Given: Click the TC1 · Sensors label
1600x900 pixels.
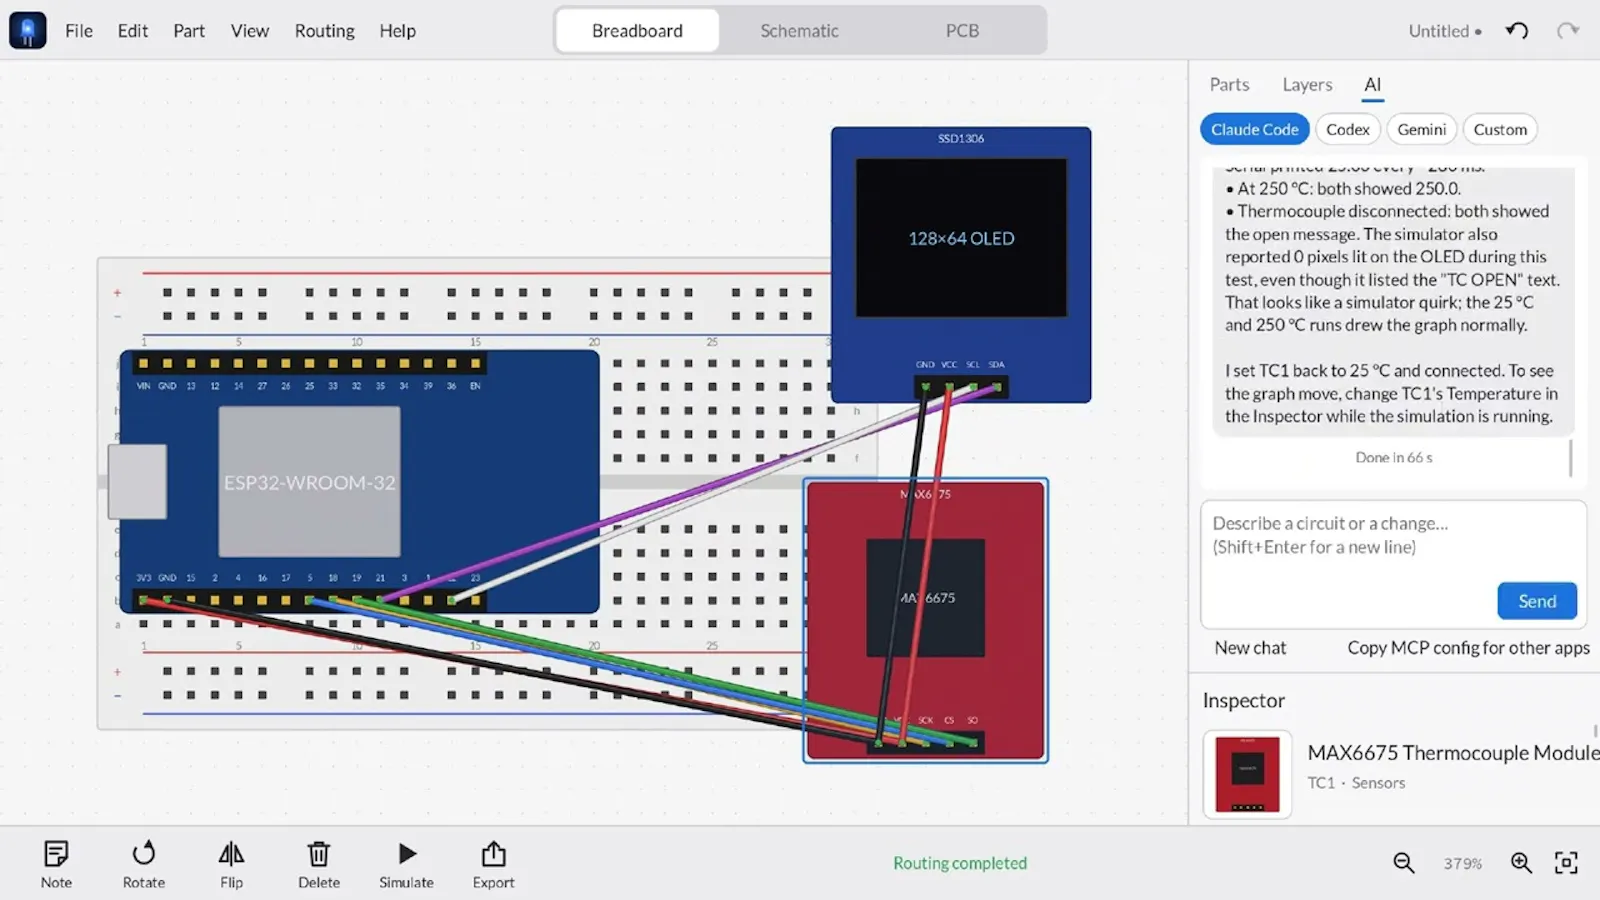Looking at the screenshot, I should (1356, 783).
